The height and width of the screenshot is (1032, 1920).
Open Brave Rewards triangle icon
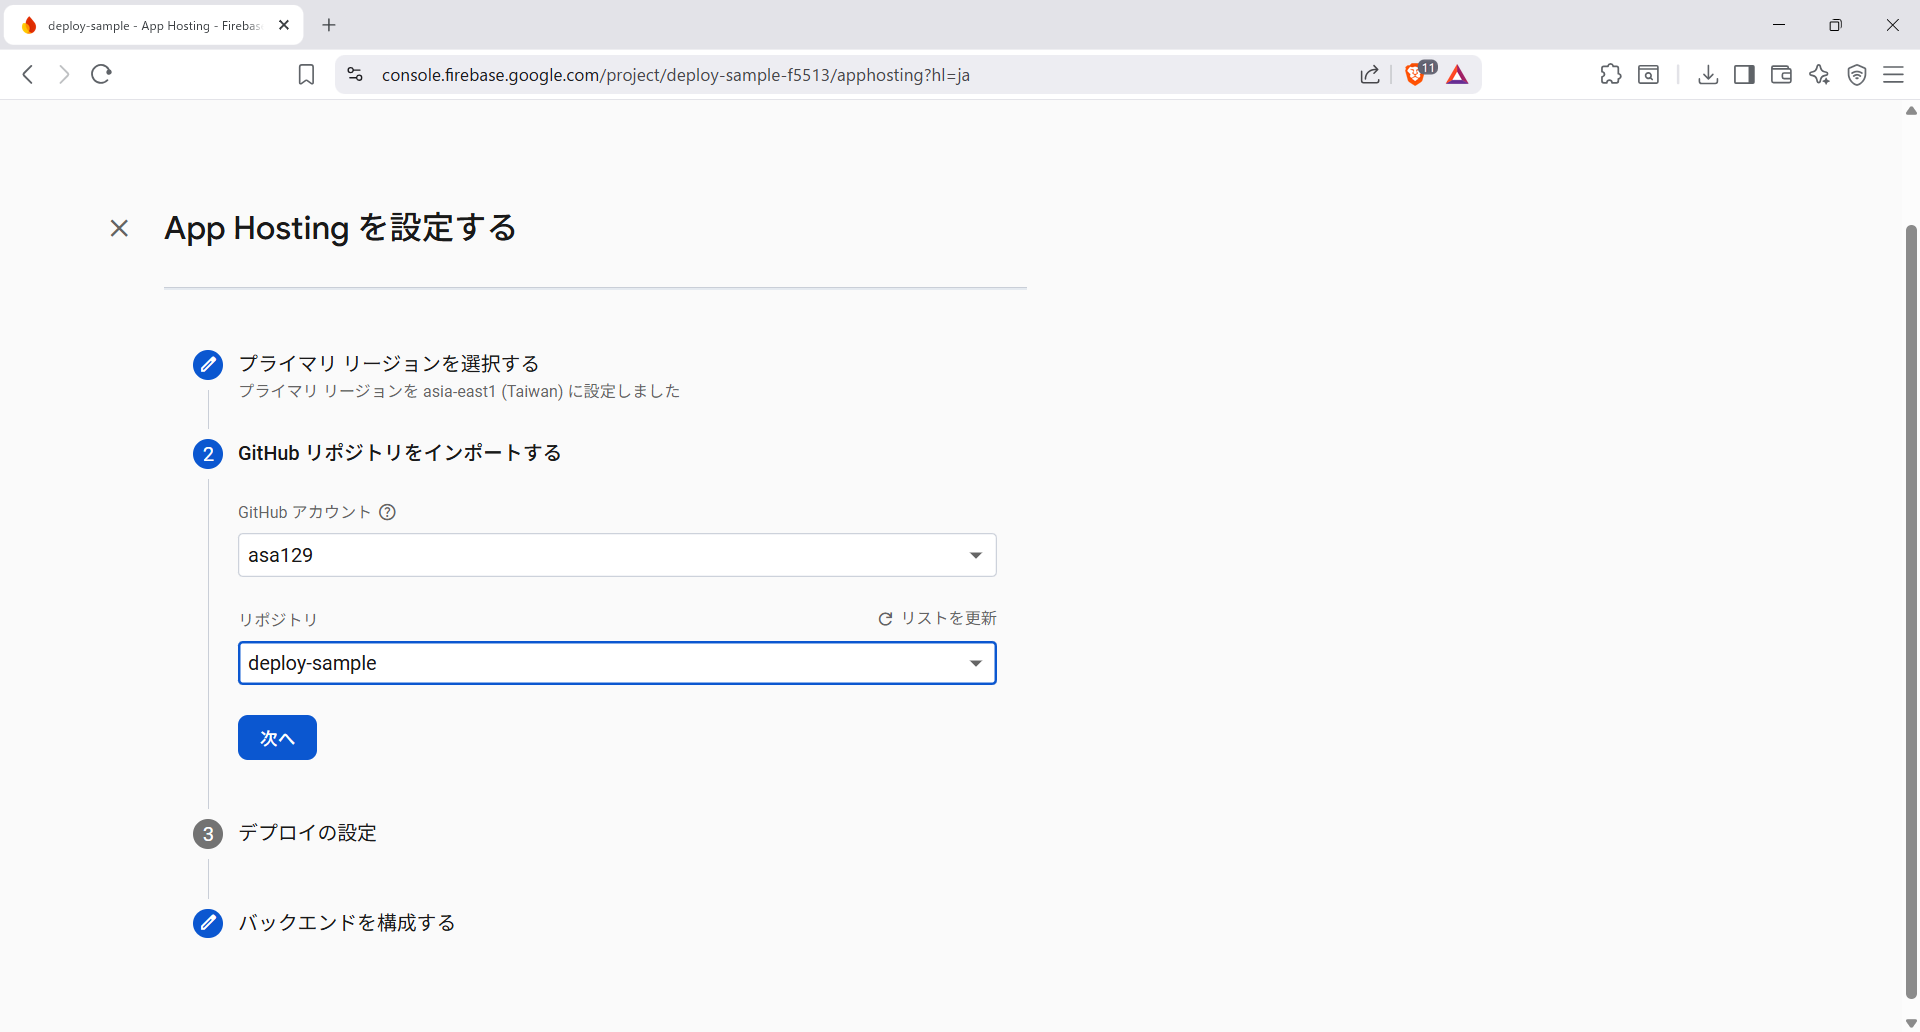click(x=1458, y=75)
